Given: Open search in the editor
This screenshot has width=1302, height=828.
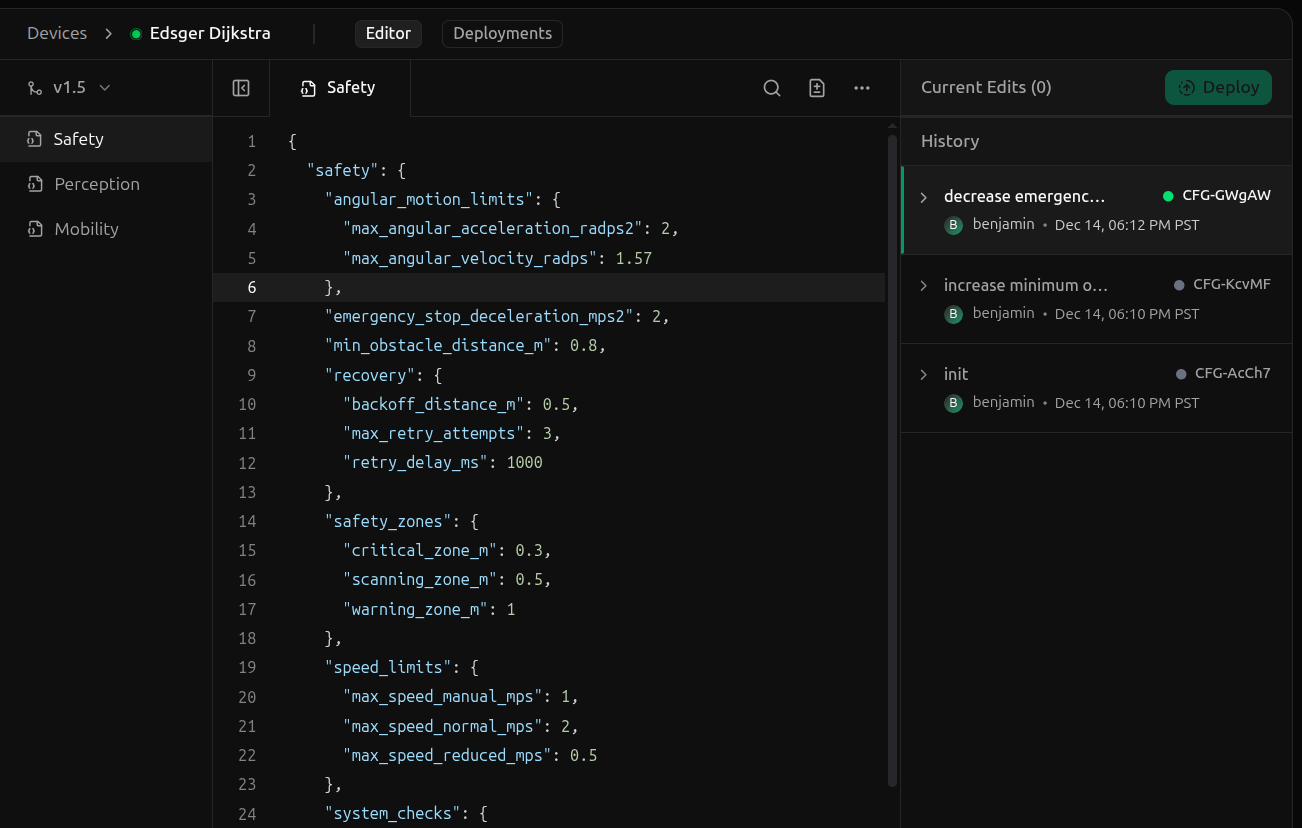Looking at the screenshot, I should coord(772,88).
